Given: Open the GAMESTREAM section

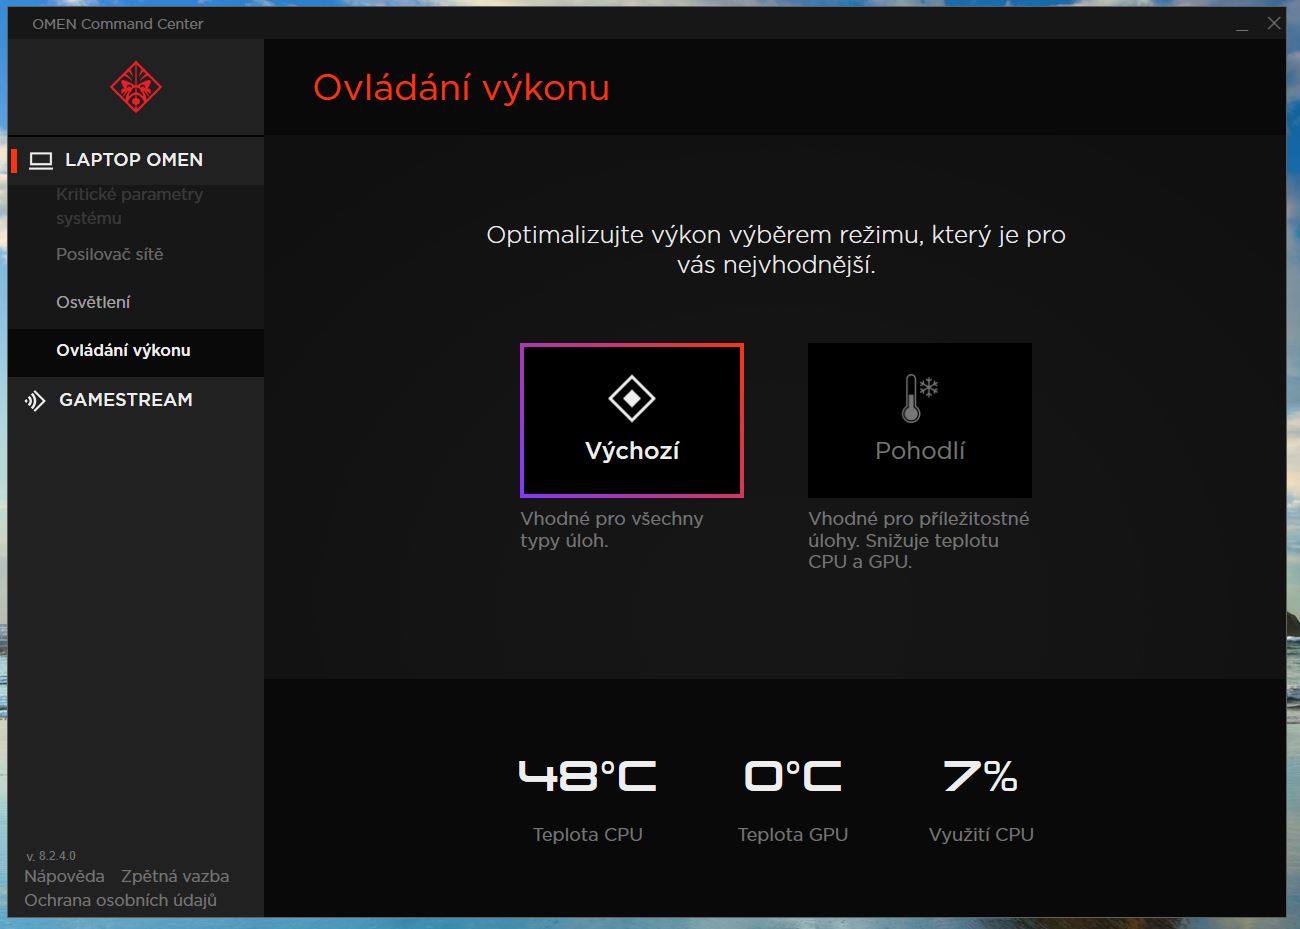Looking at the screenshot, I should (136, 400).
